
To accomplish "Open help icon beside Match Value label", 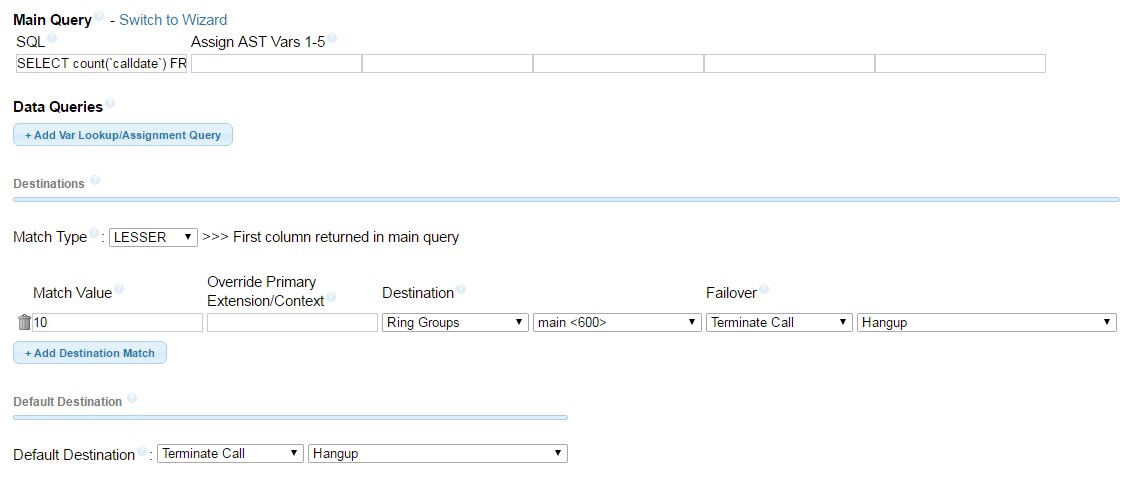I will [x=119, y=289].
